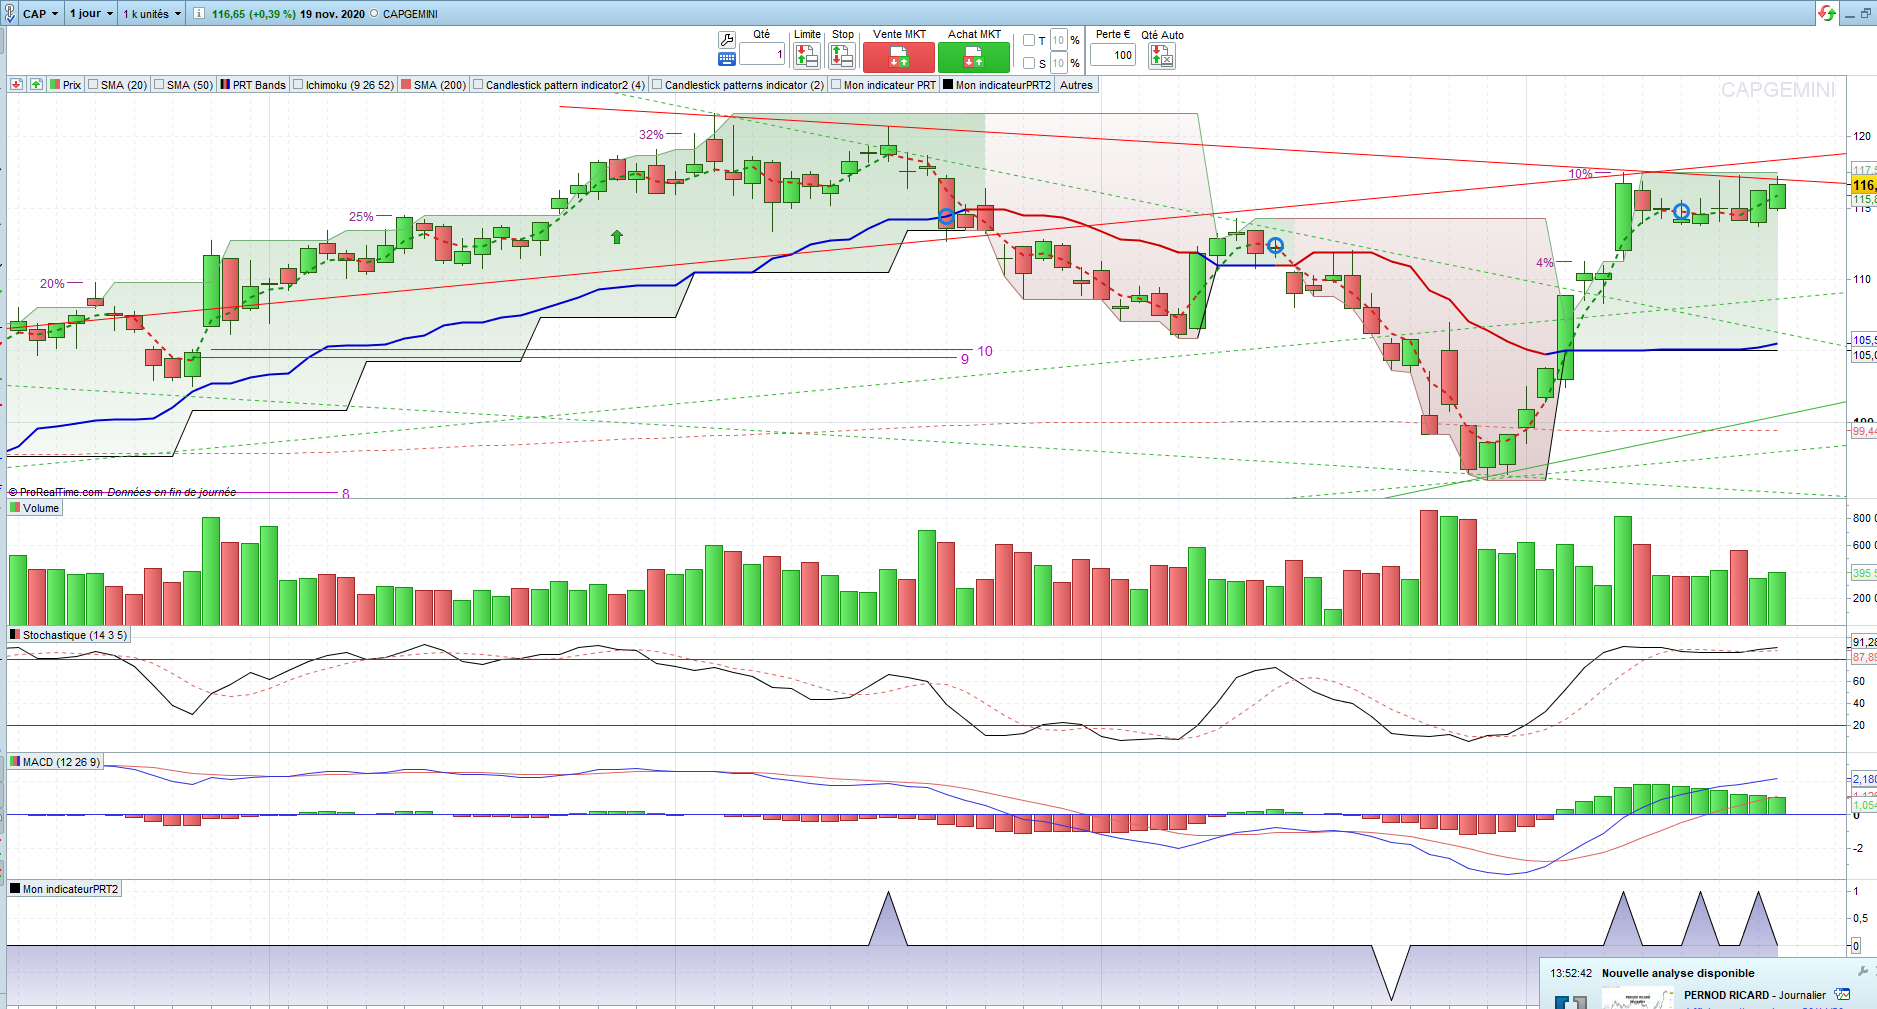1877x1009 pixels.
Task: Open the wrench trading settings icon
Action: (727, 39)
